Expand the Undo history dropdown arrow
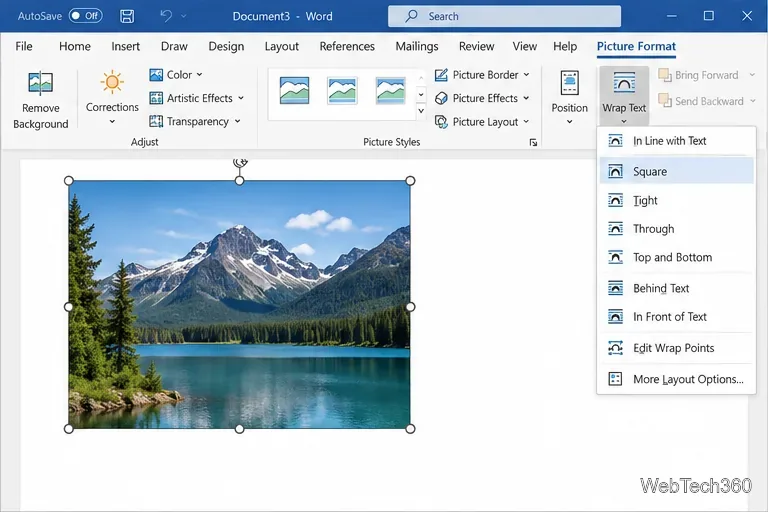 point(184,16)
